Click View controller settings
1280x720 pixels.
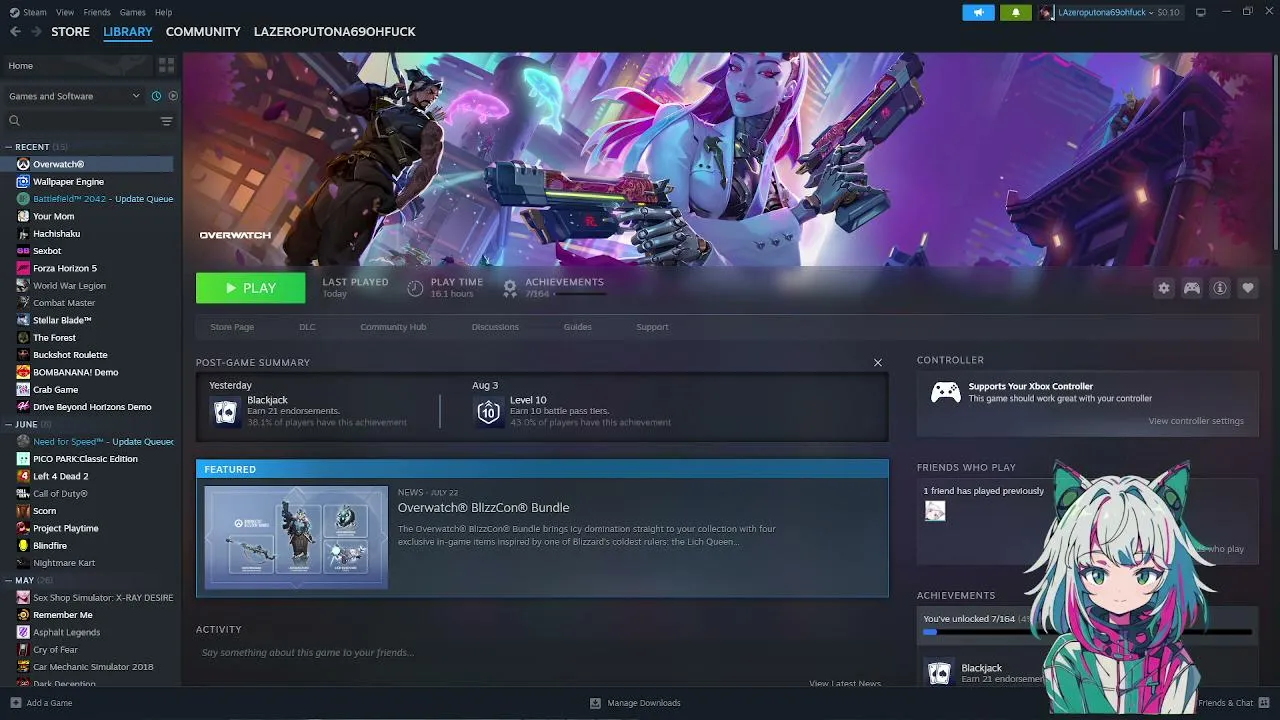(1196, 421)
